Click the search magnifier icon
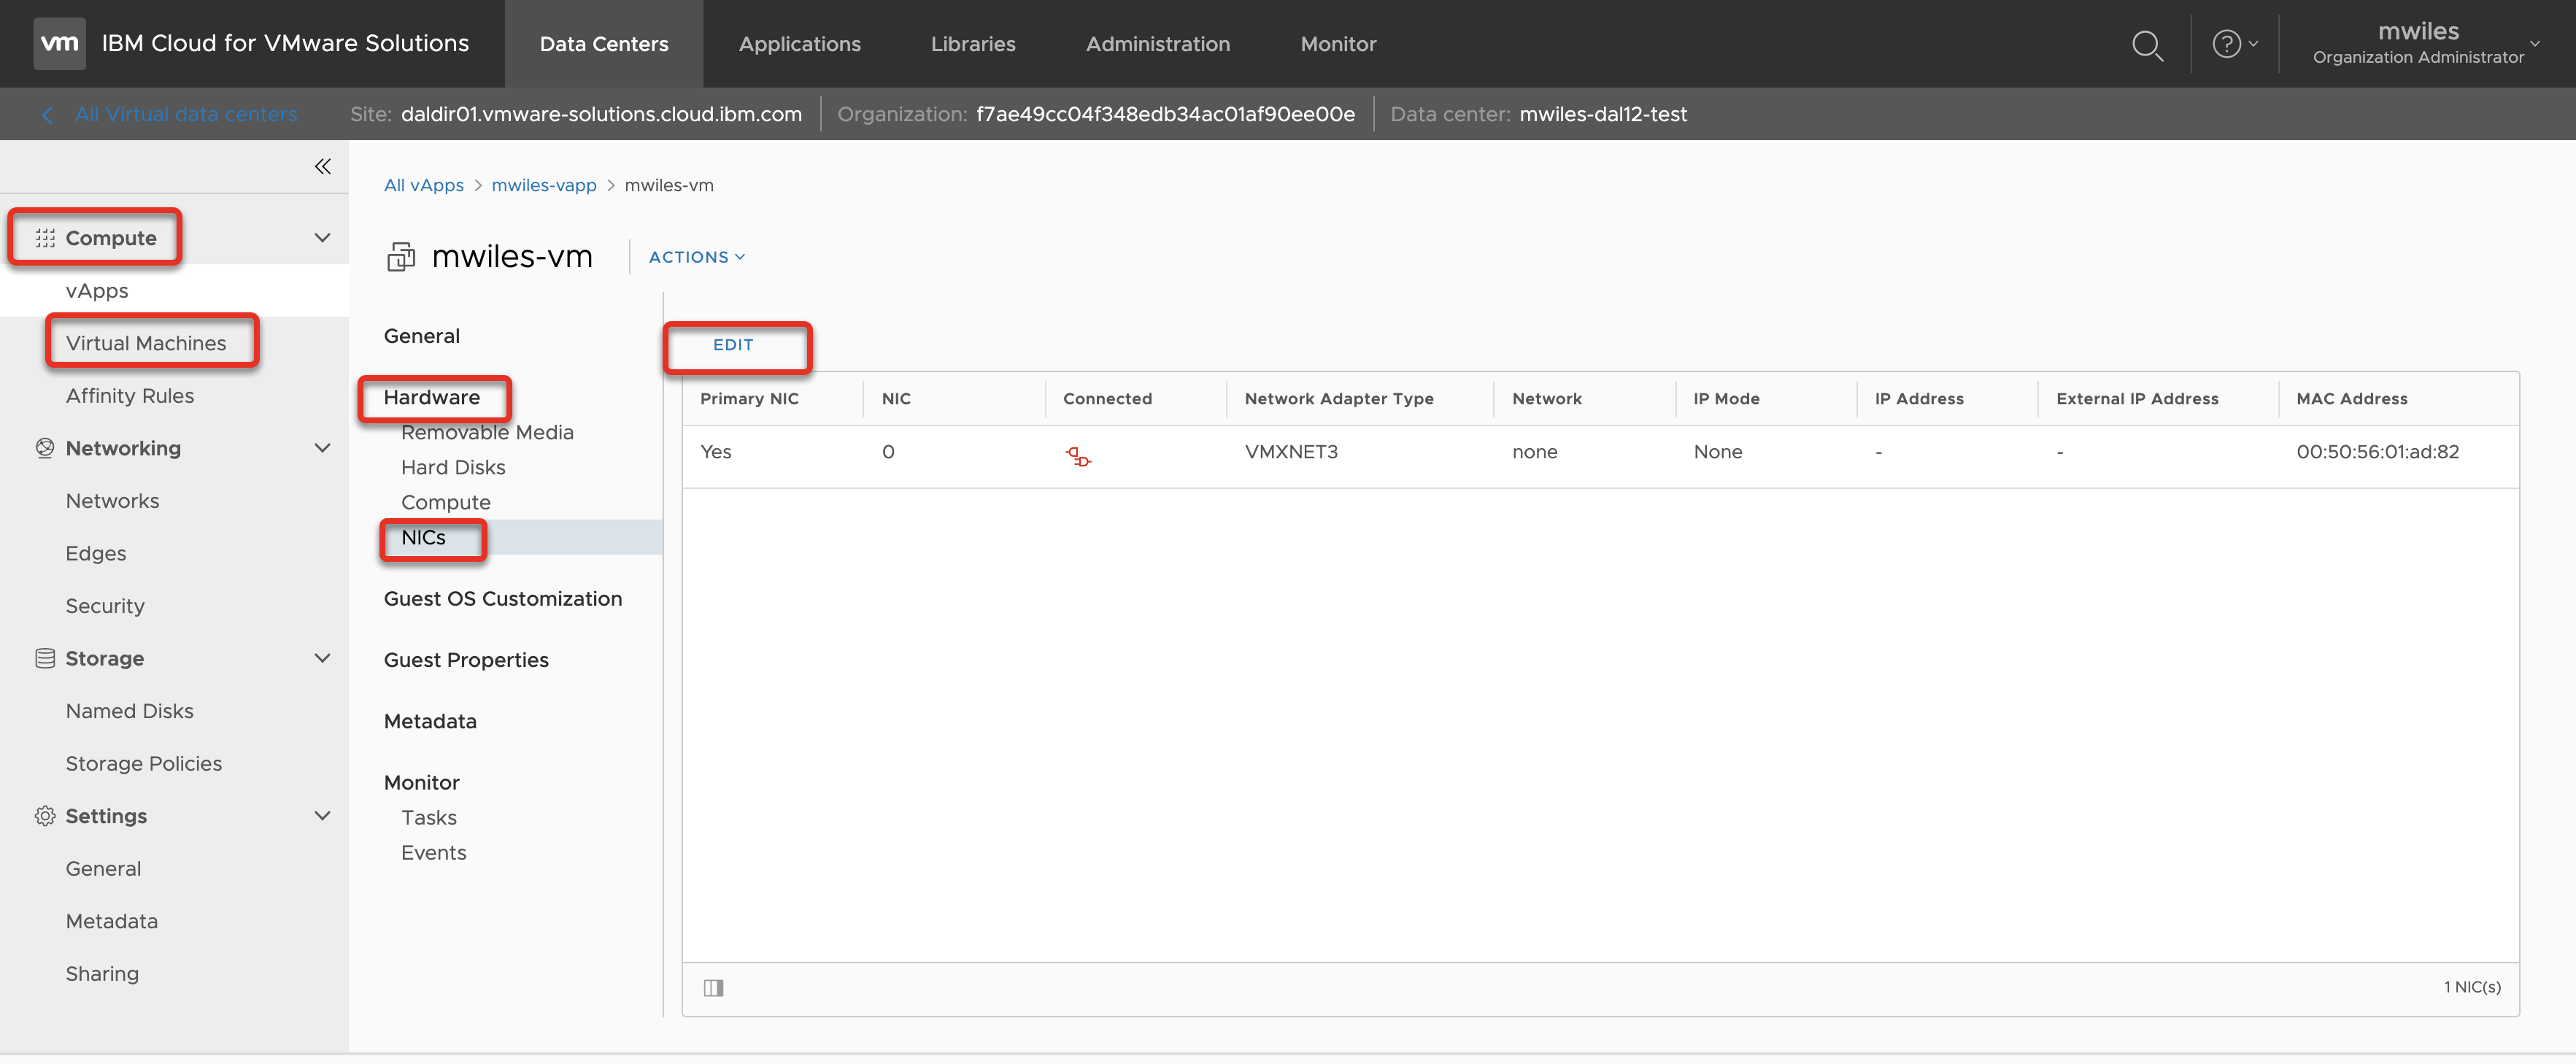Screen dimensions: 2576x1064 coord(2146,45)
